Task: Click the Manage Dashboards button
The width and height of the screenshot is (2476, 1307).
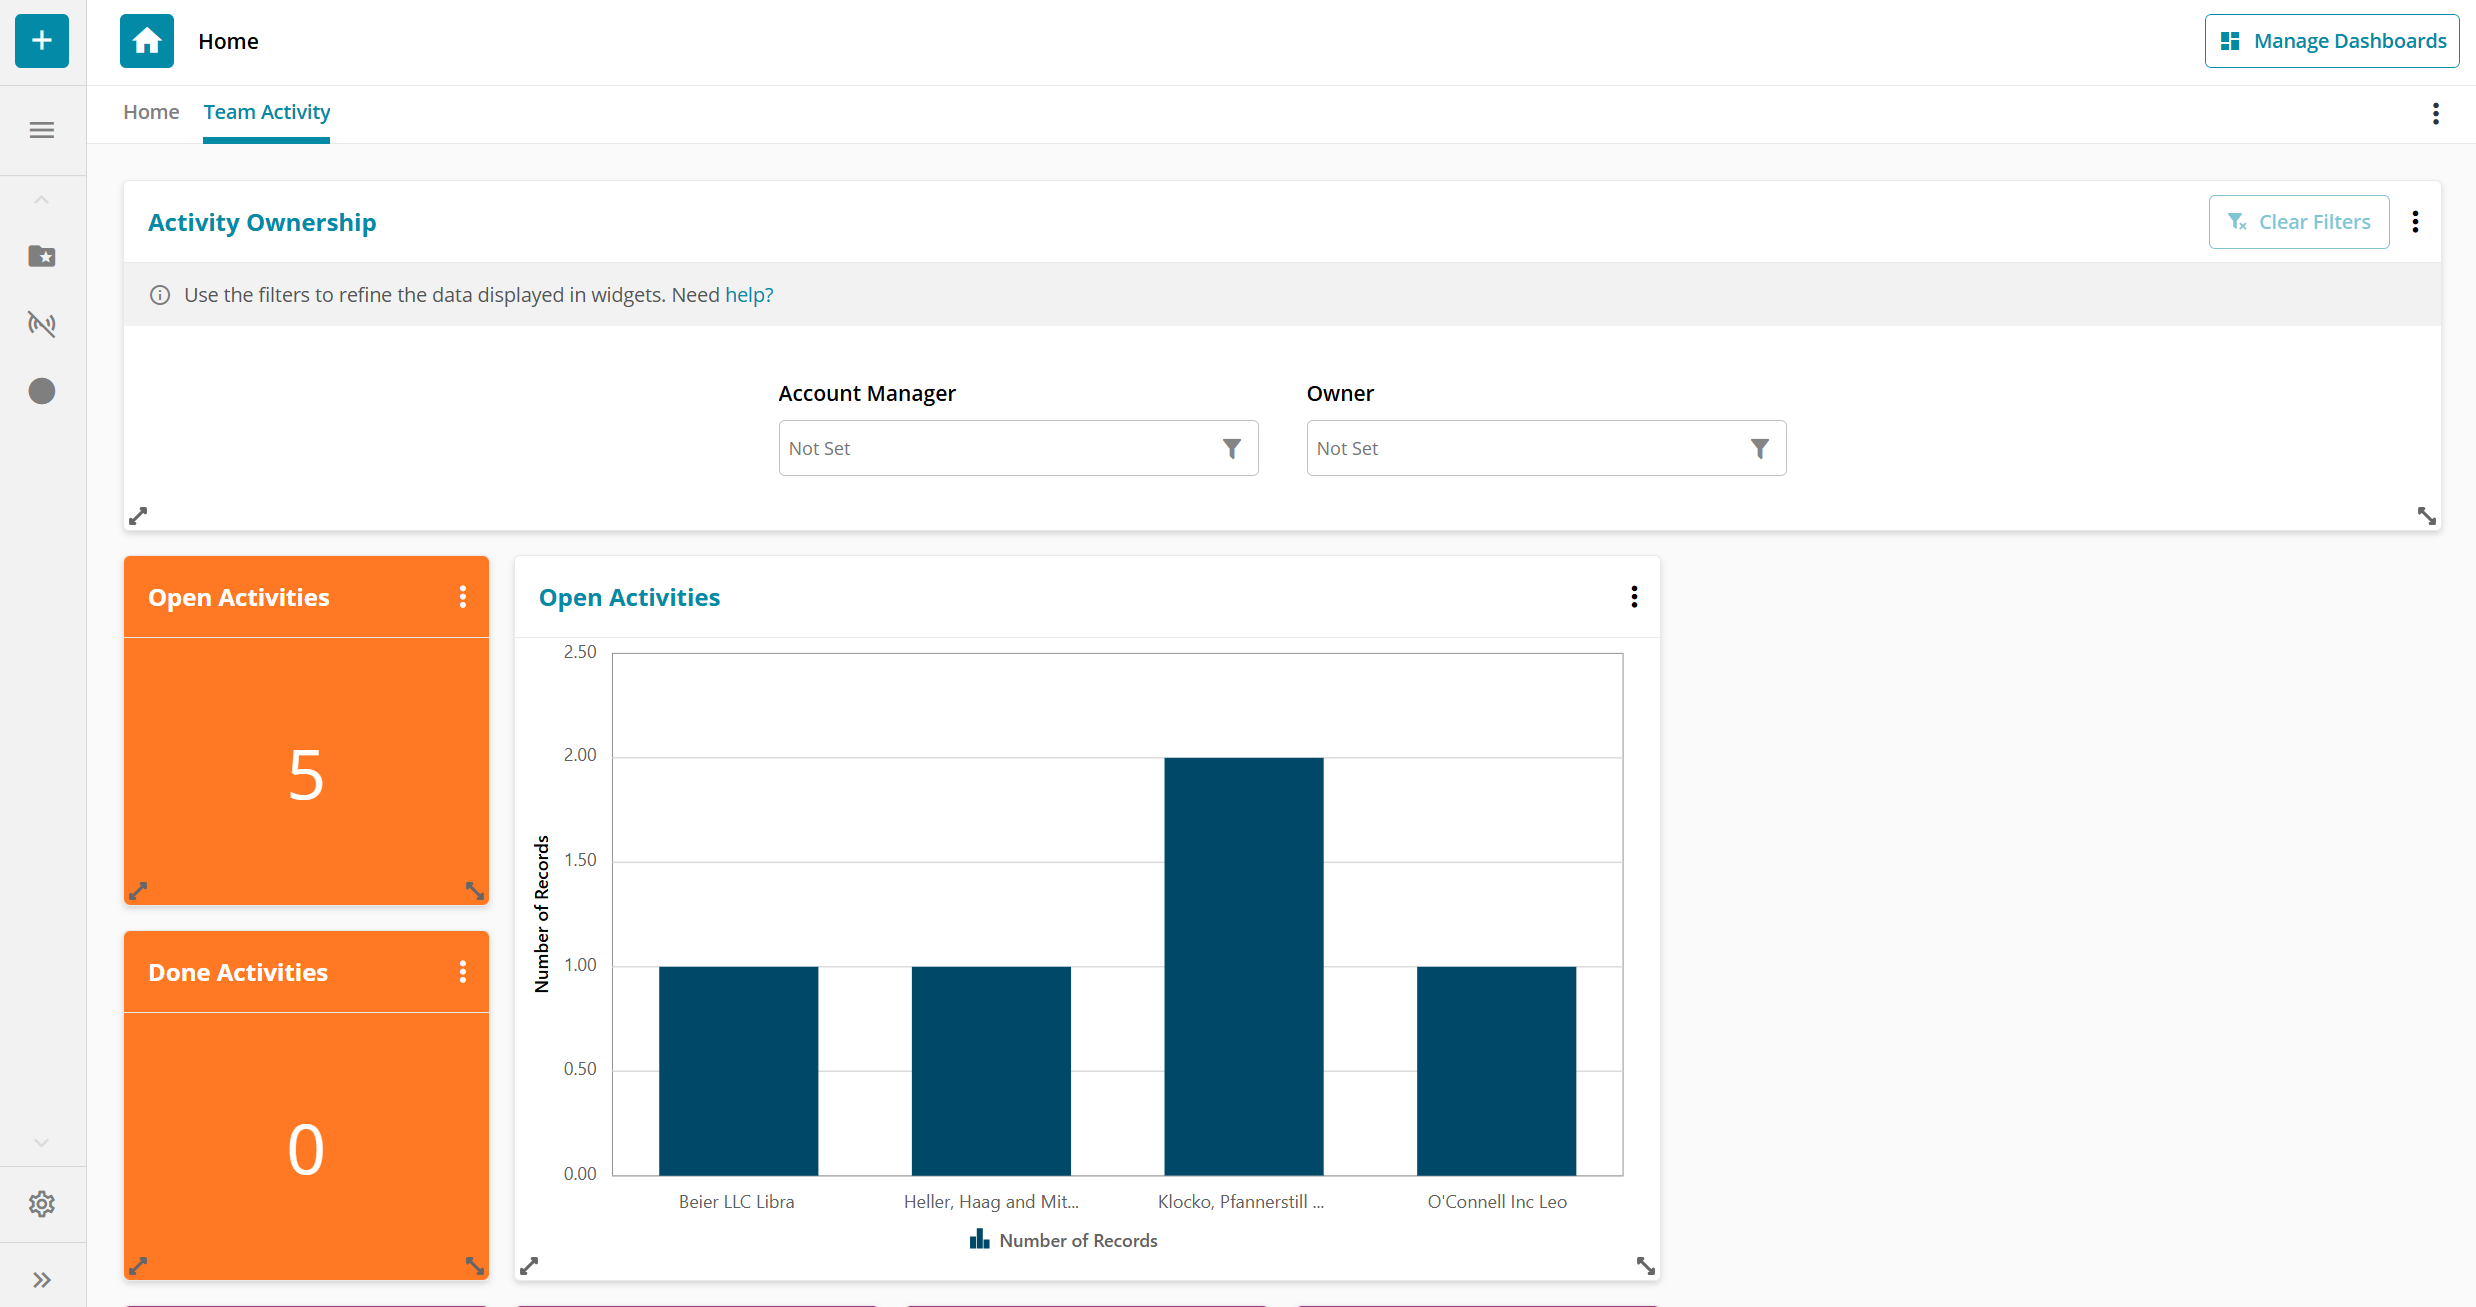Action: click(x=2332, y=41)
